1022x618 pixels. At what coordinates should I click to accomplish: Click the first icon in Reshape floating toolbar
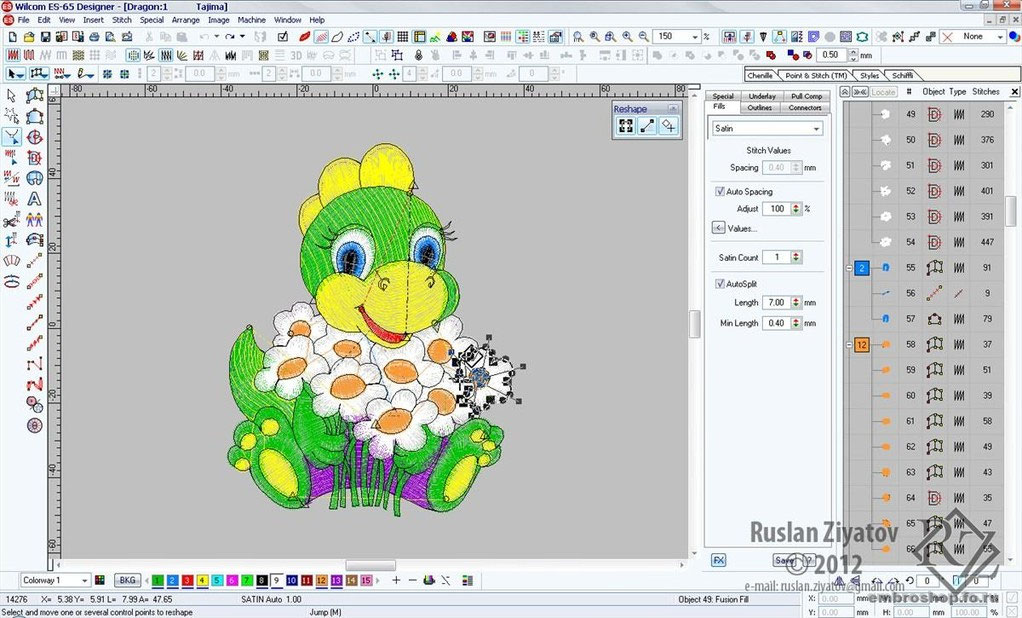click(x=626, y=125)
